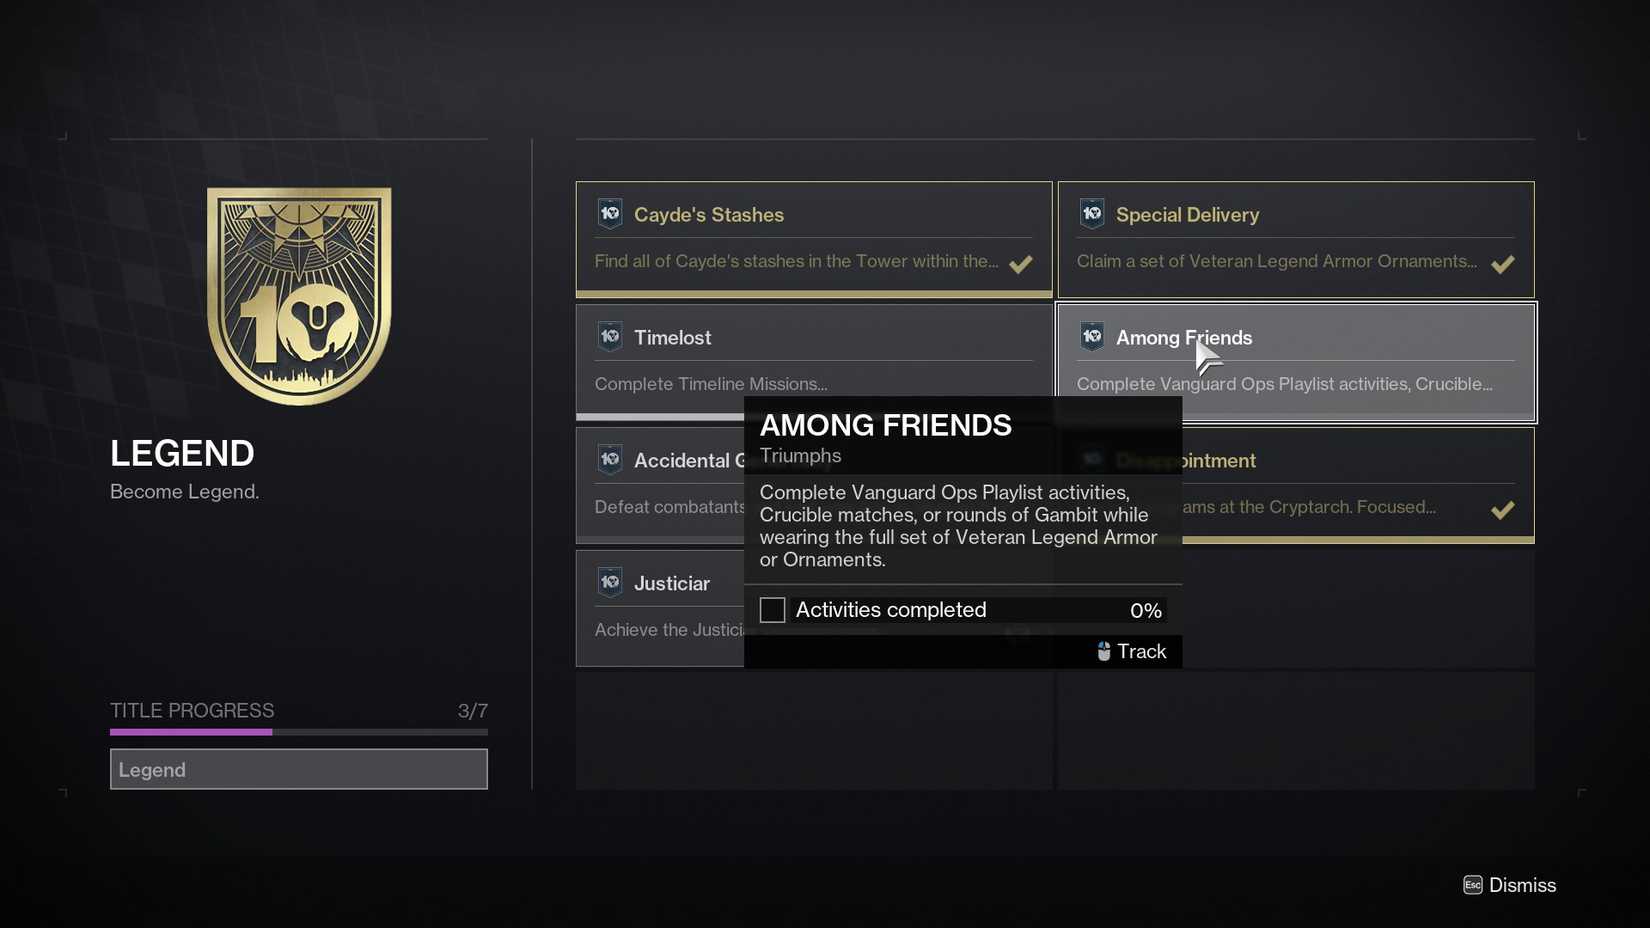This screenshot has width=1650, height=928.
Task: Click the Justiciar triumph seal icon
Action: point(609,582)
